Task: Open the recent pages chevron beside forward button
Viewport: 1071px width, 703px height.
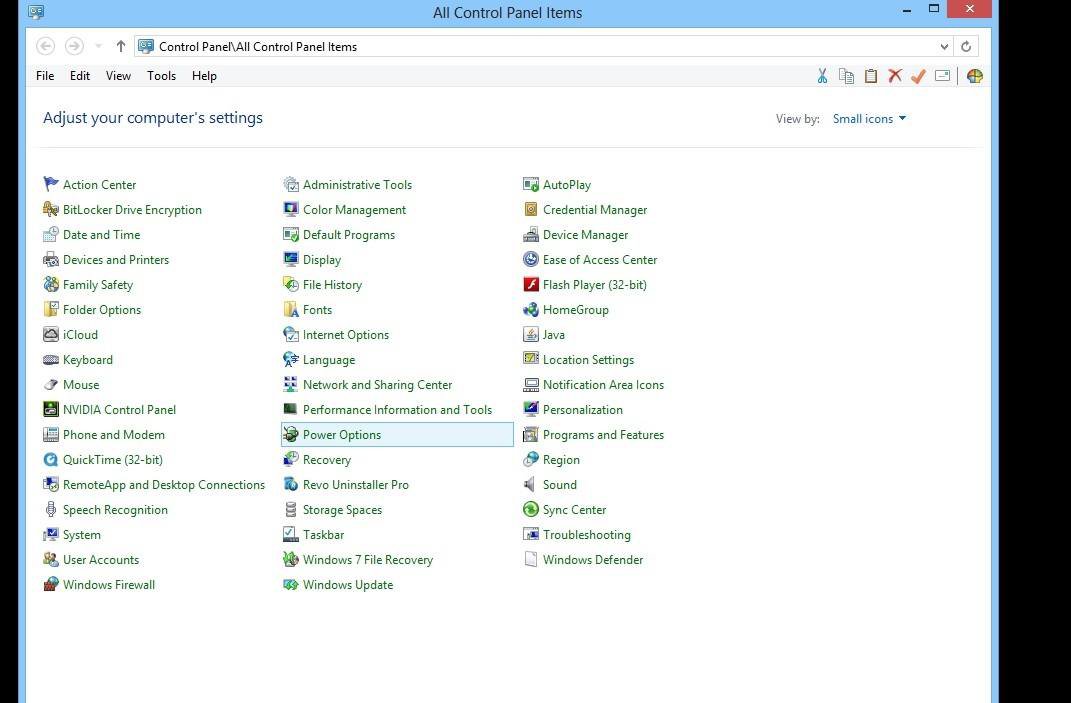Action: click(x=97, y=45)
